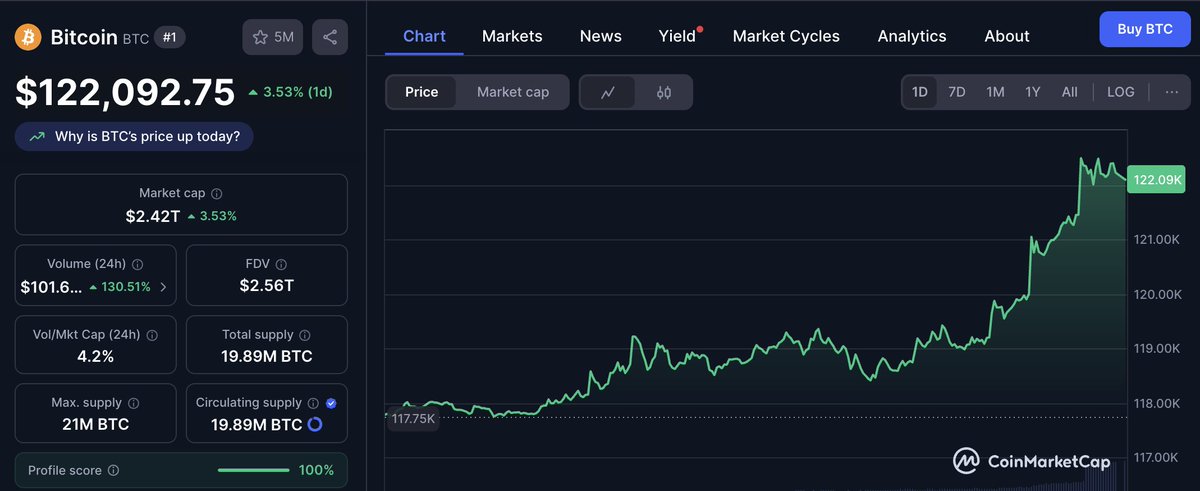Select the 7D time range
The image size is (1200, 491).
coord(957,92)
